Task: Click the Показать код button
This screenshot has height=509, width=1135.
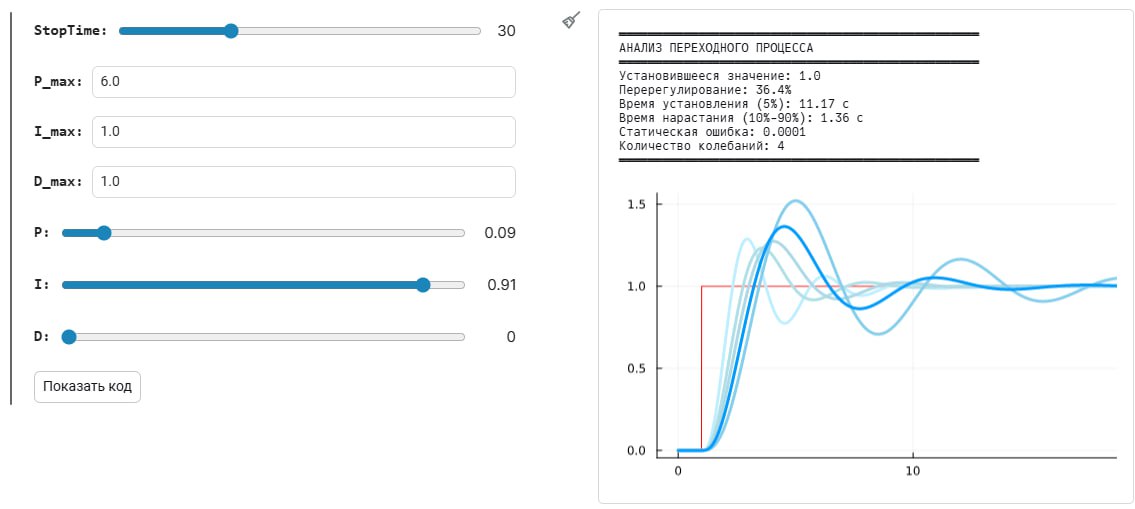Action: click(88, 387)
